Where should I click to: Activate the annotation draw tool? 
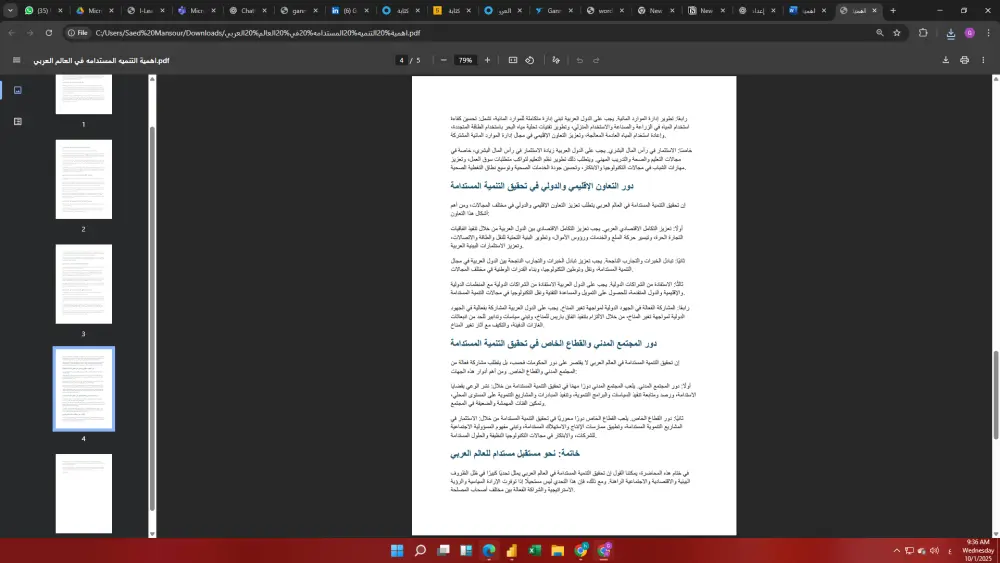pyautogui.click(x=556, y=60)
